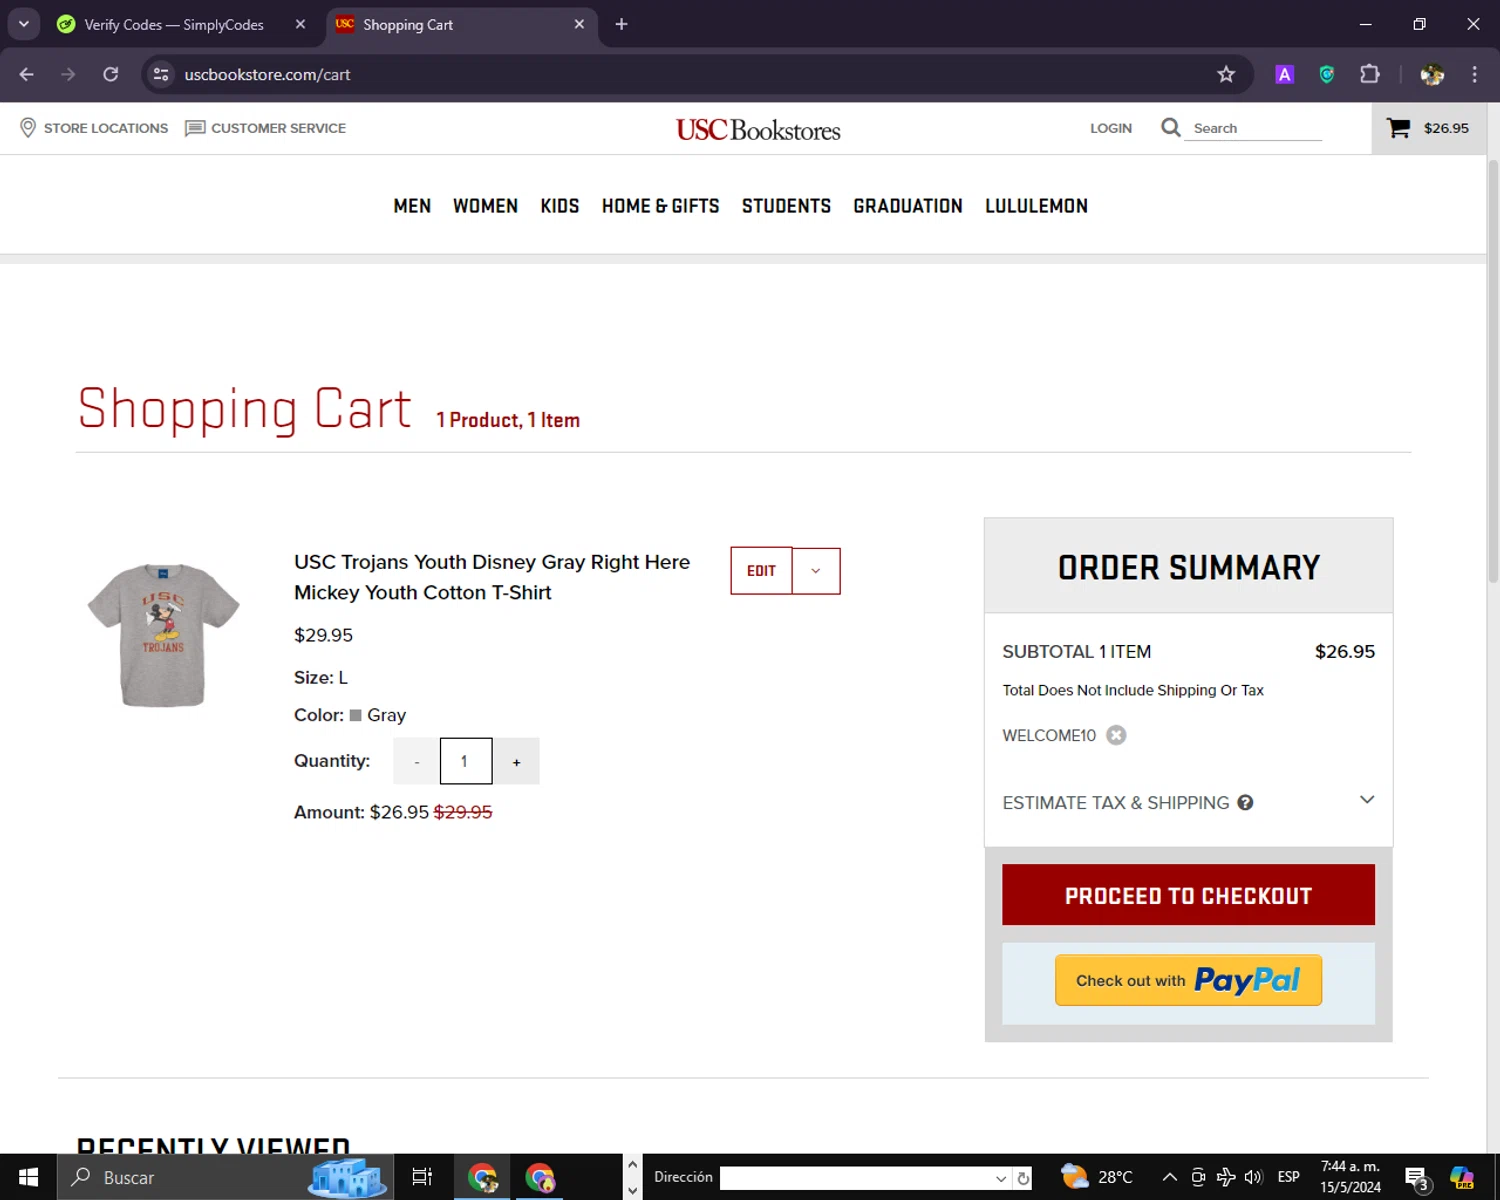Image resolution: width=1500 pixels, height=1200 pixels.
Task: Open the GRADUATION menu
Action: [908, 206]
